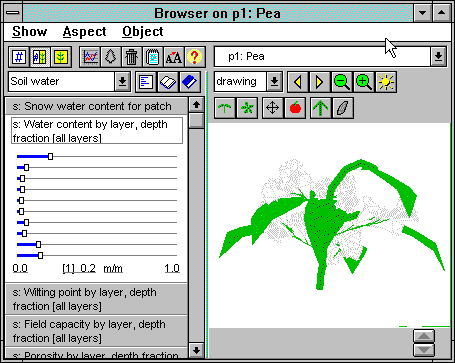Open the Aspect menu
The height and width of the screenshot is (363, 455).
[x=84, y=32]
